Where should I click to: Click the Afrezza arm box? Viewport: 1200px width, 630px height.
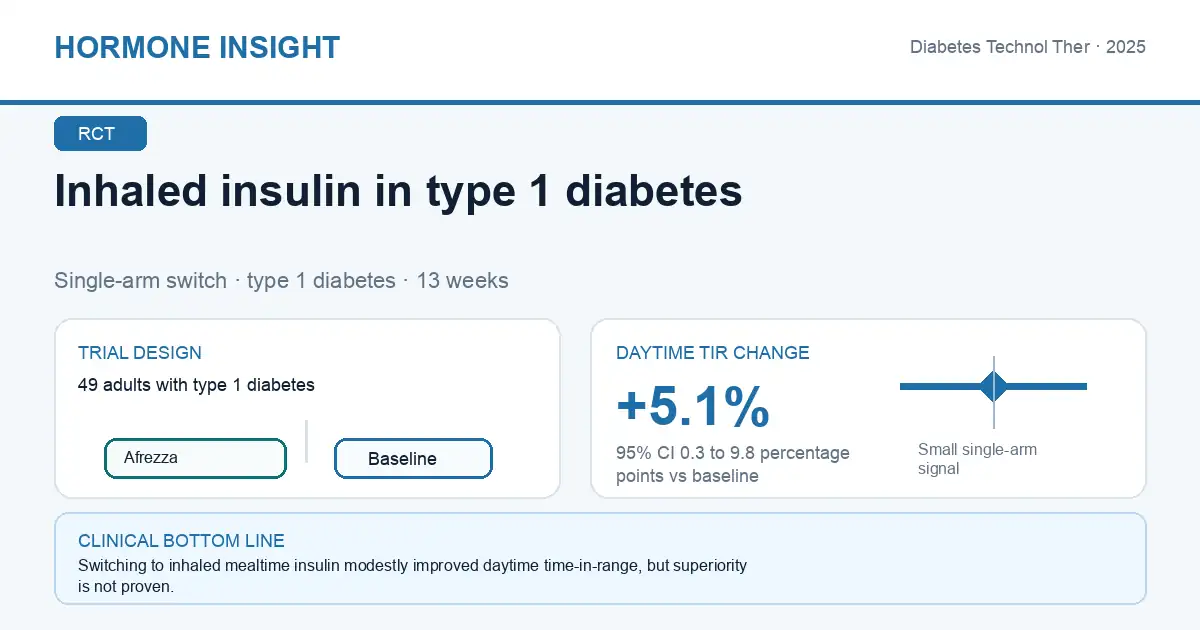pos(196,458)
